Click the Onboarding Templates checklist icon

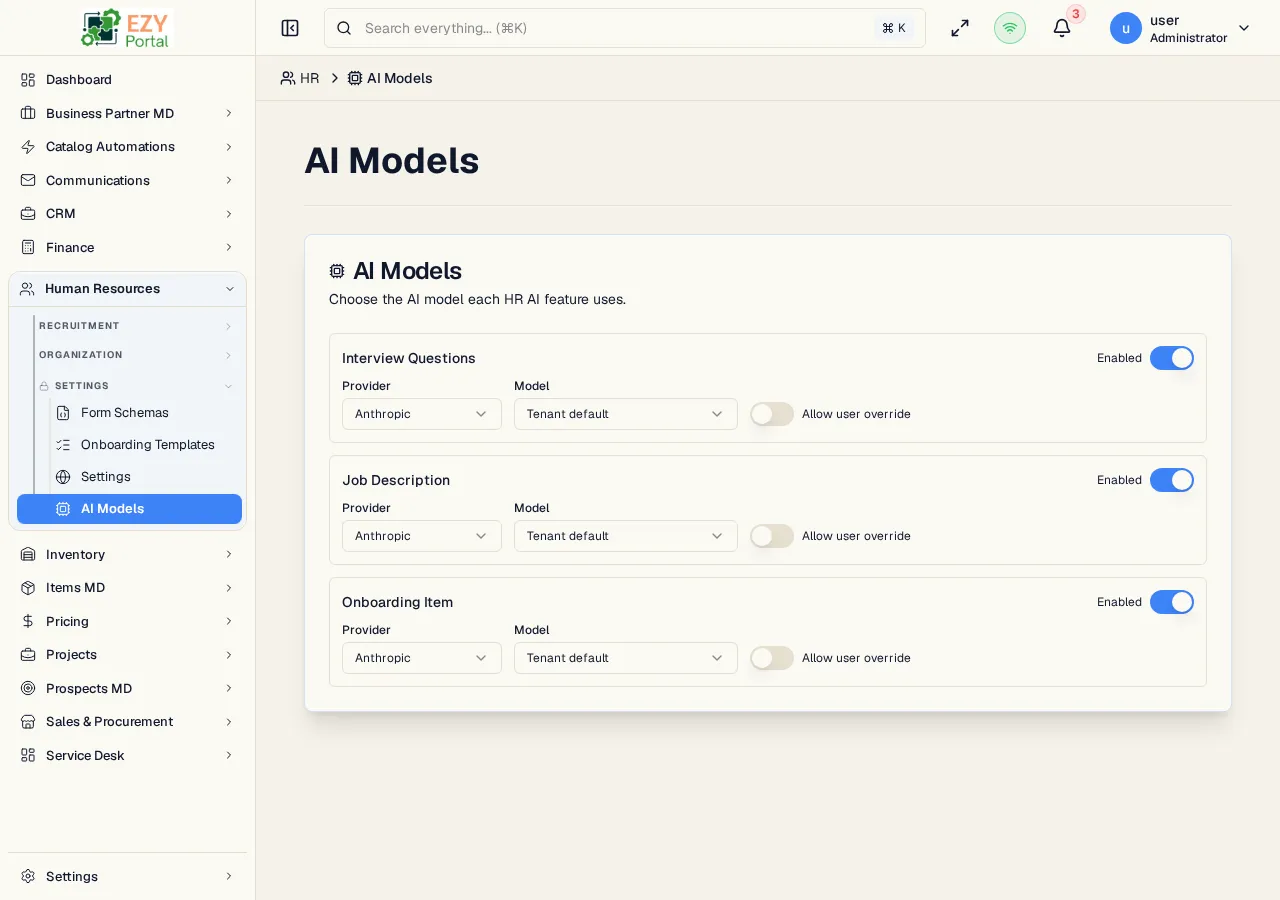63,445
